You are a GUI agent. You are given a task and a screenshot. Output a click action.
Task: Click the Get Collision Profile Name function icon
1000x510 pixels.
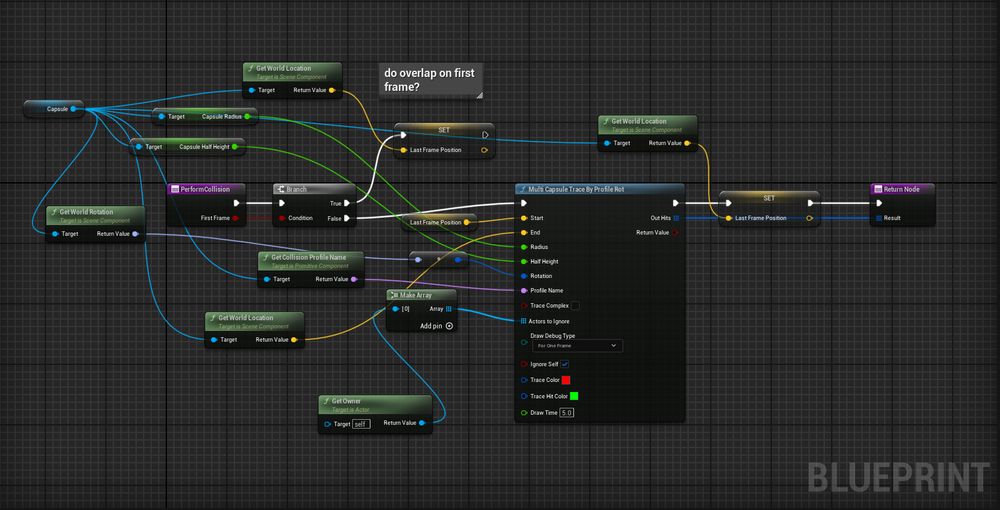click(265, 257)
